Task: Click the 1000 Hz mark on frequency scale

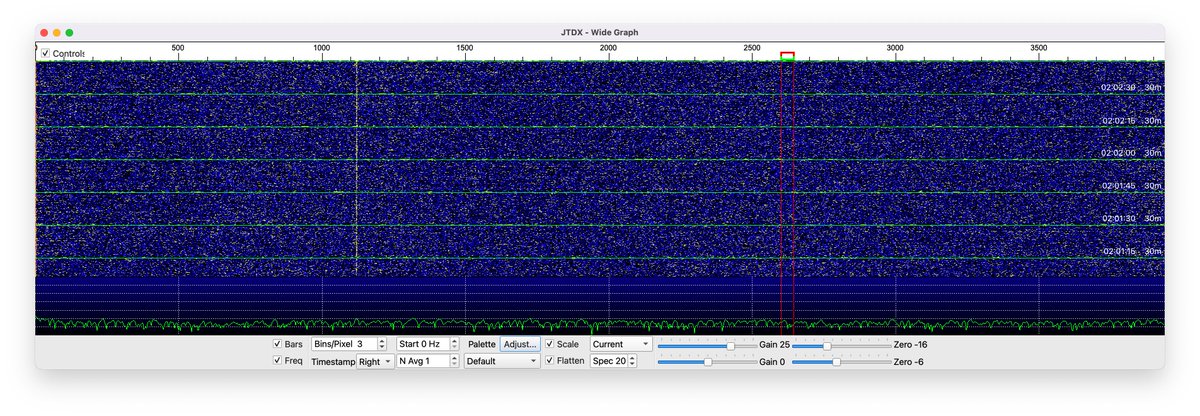Action: tap(321, 48)
